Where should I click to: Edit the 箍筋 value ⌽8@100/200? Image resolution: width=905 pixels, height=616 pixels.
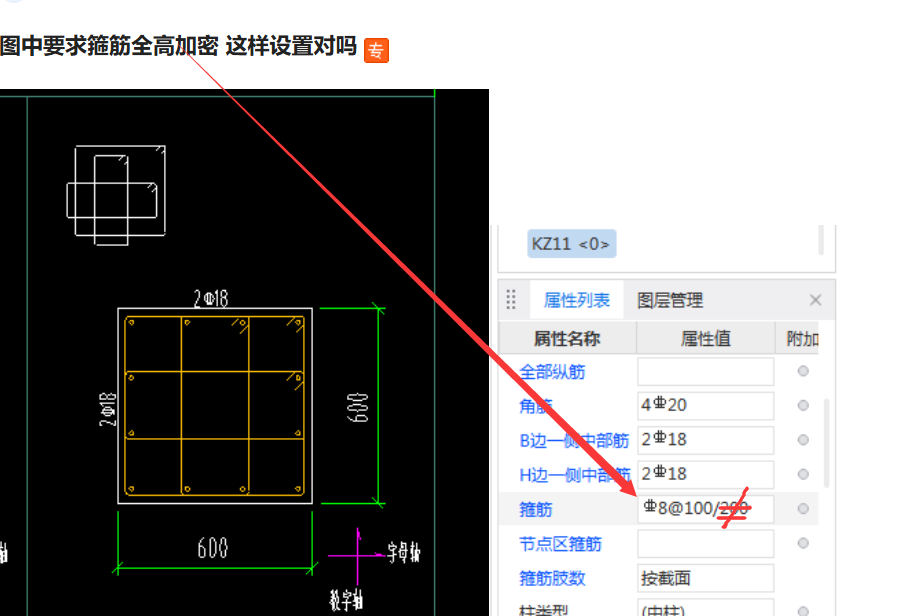pyautogui.click(x=705, y=509)
